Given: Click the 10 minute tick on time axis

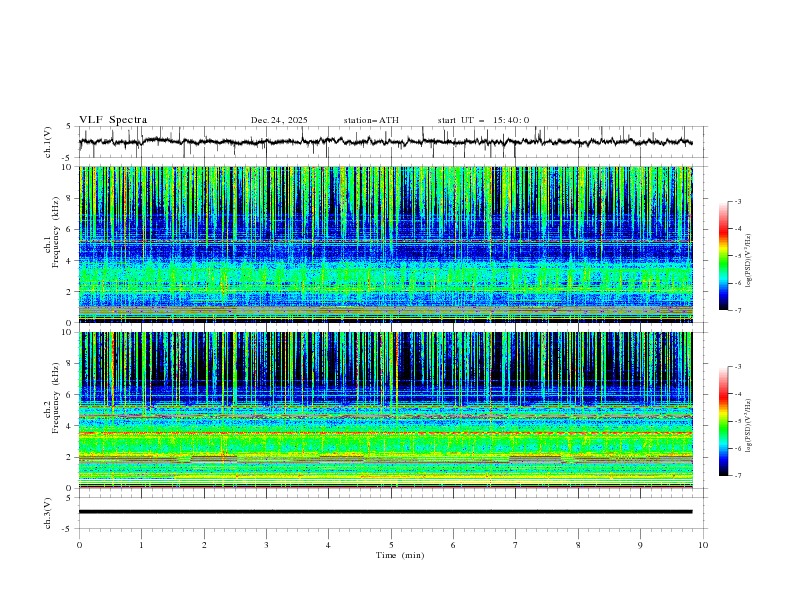Looking at the screenshot, I should (703, 544).
